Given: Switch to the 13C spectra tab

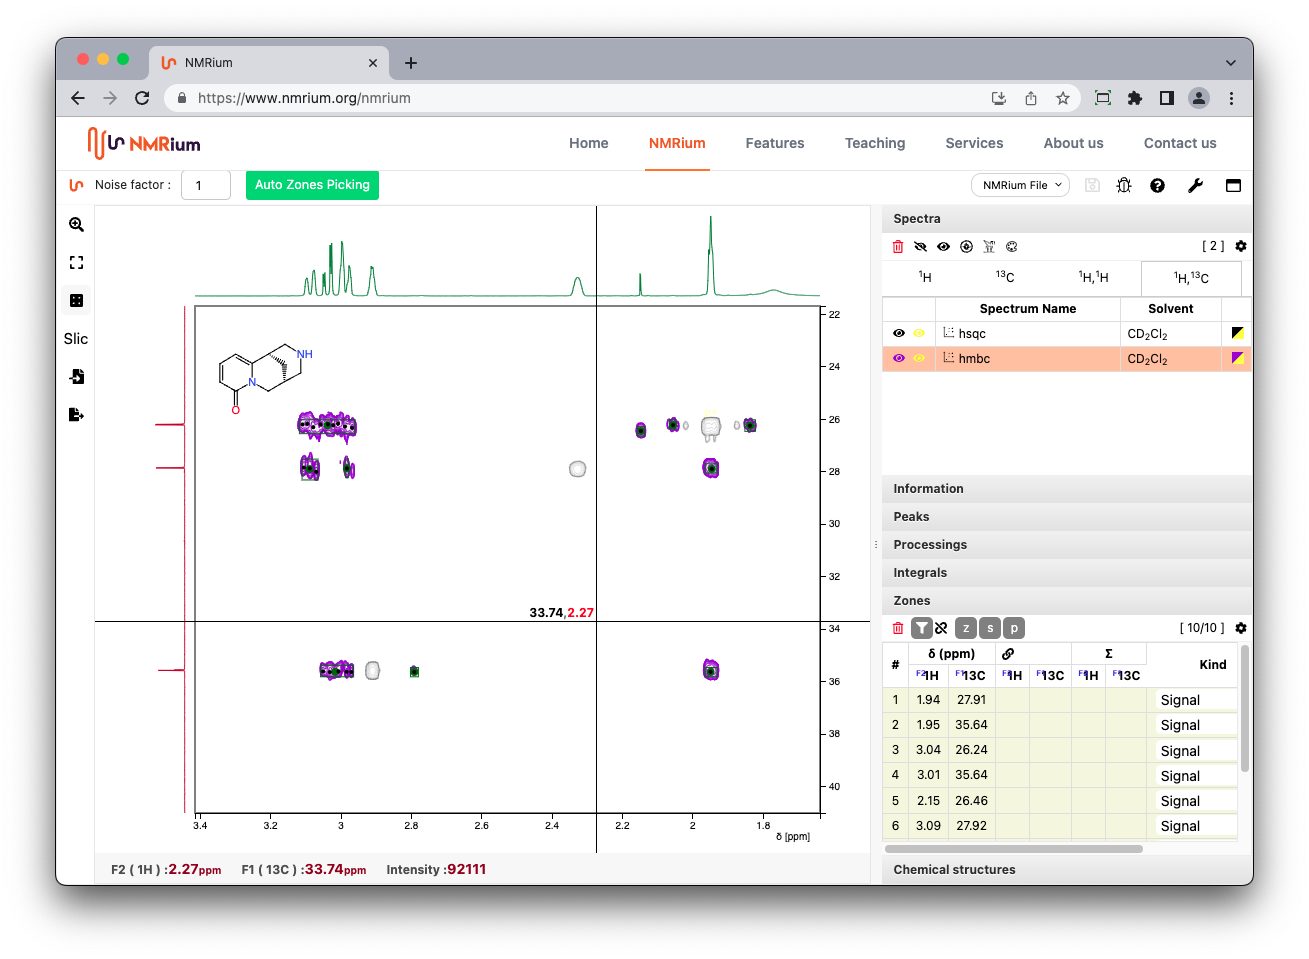Looking at the screenshot, I should (1004, 277).
